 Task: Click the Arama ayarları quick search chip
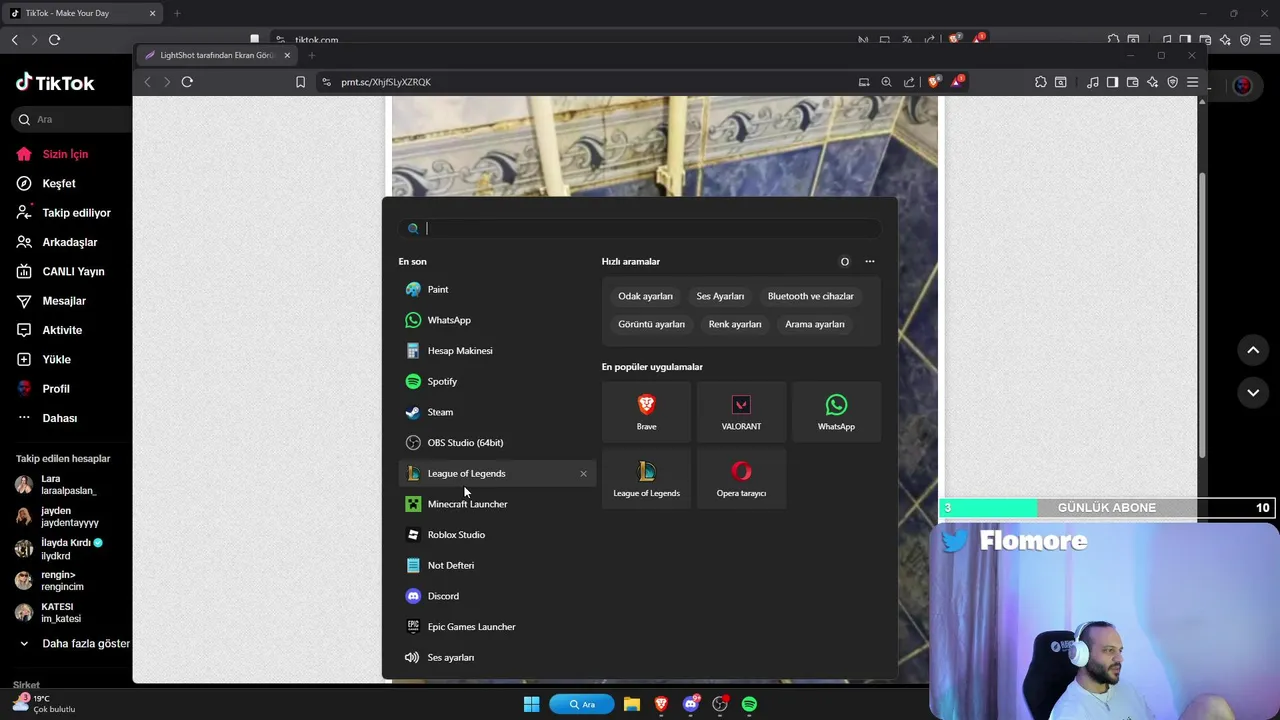815,324
